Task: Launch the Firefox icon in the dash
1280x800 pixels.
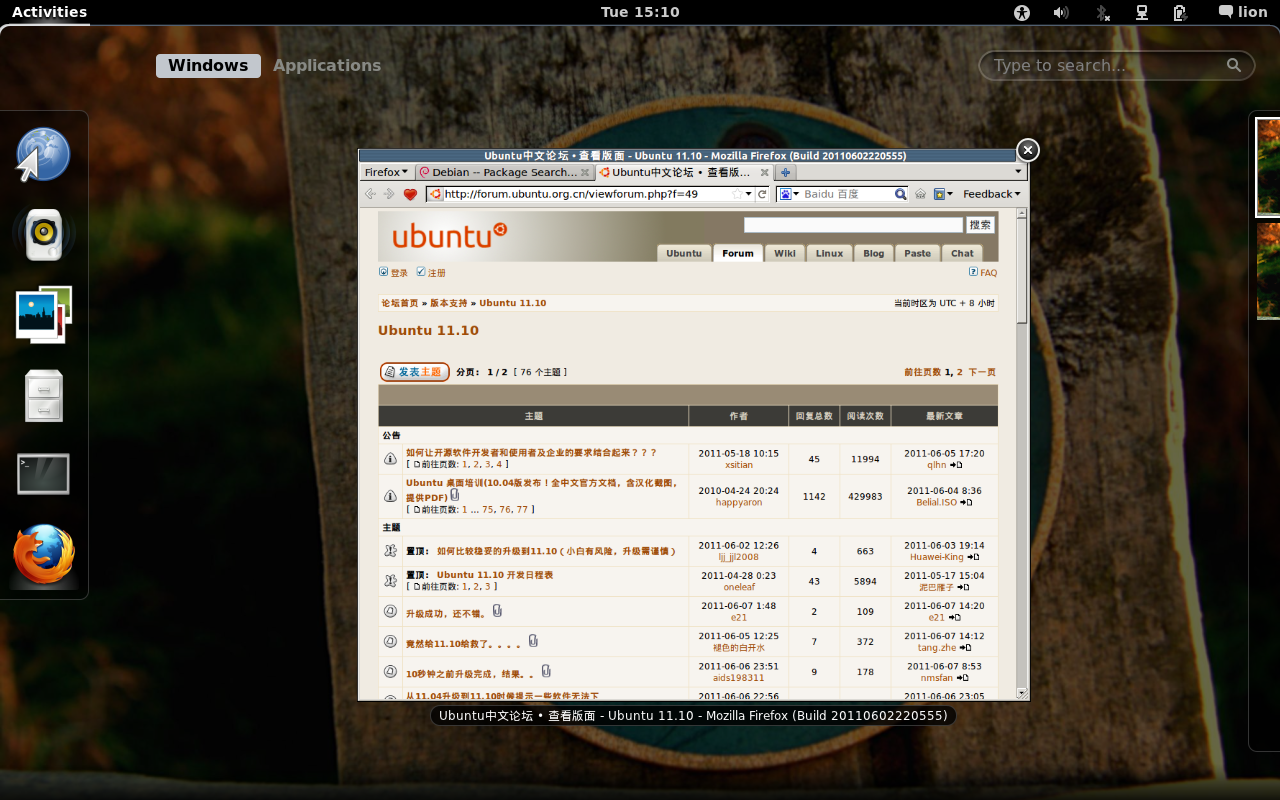Action: click(x=43, y=554)
